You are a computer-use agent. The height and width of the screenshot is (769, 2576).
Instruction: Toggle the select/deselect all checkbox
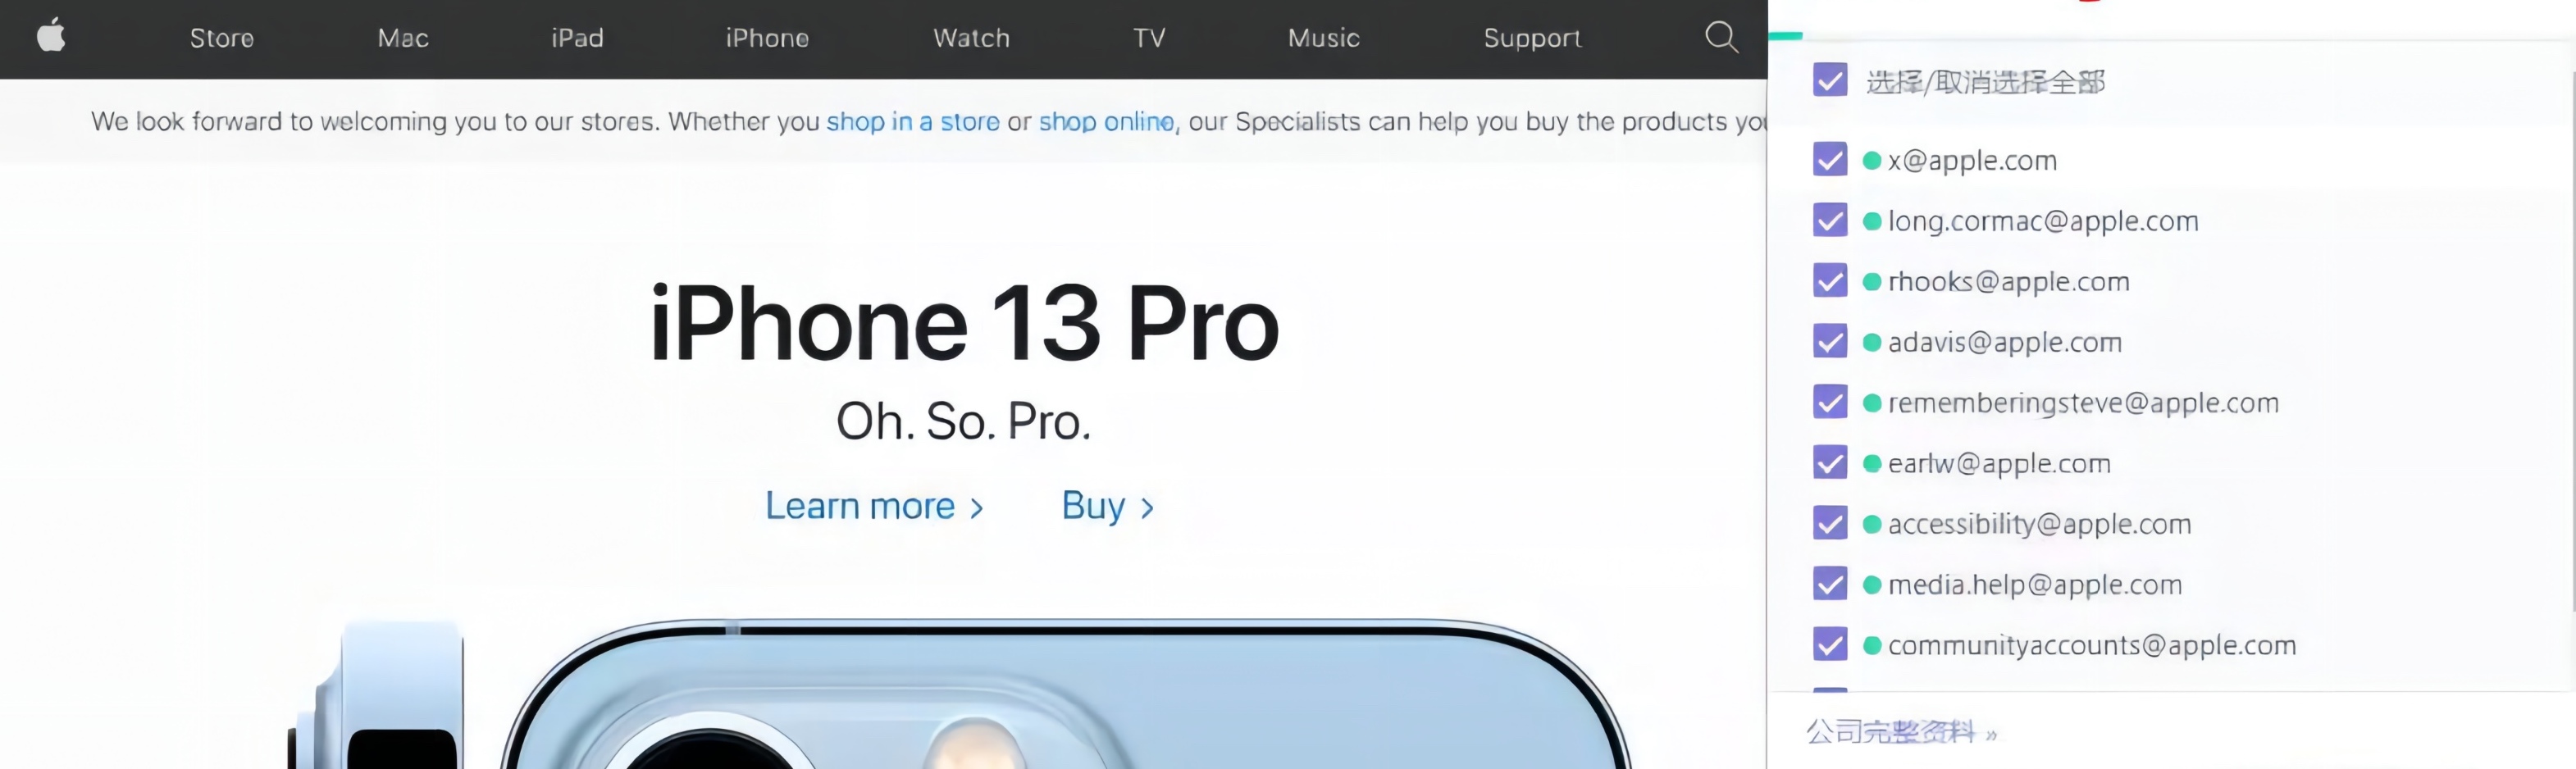pyautogui.click(x=1830, y=80)
